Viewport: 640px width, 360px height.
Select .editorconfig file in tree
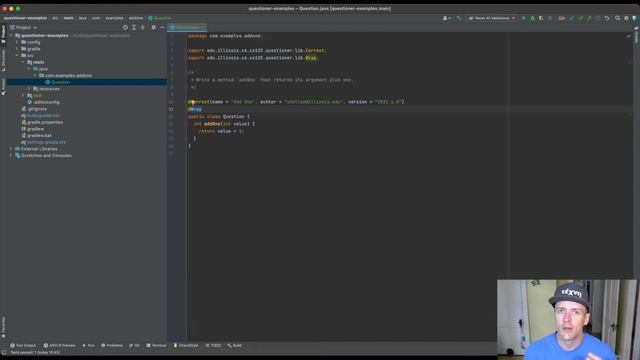click(44, 102)
